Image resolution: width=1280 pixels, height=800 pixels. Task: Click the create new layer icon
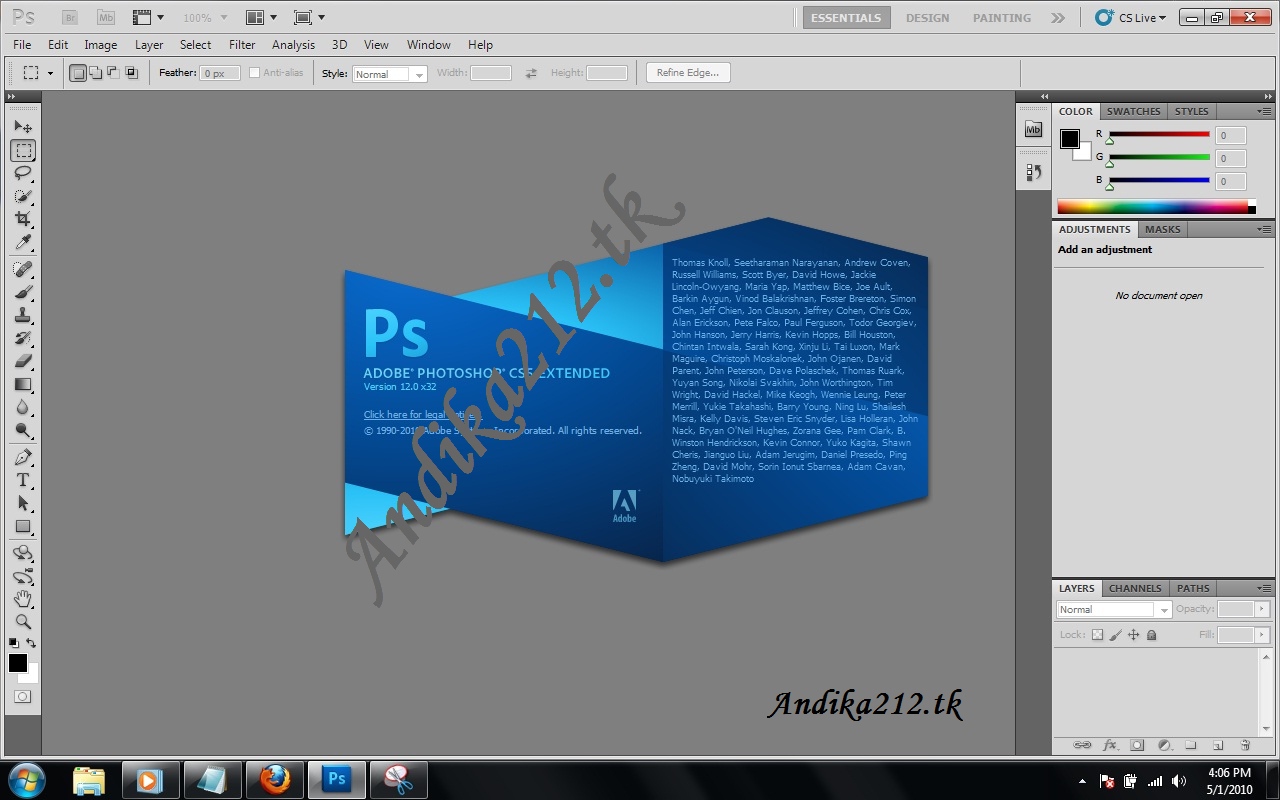coord(1218,745)
